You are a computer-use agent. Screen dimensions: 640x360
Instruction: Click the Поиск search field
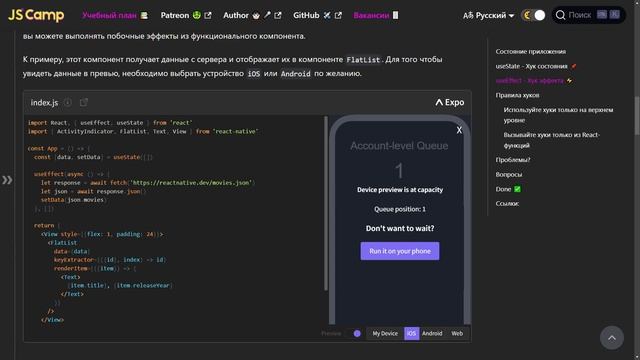[588, 16]
